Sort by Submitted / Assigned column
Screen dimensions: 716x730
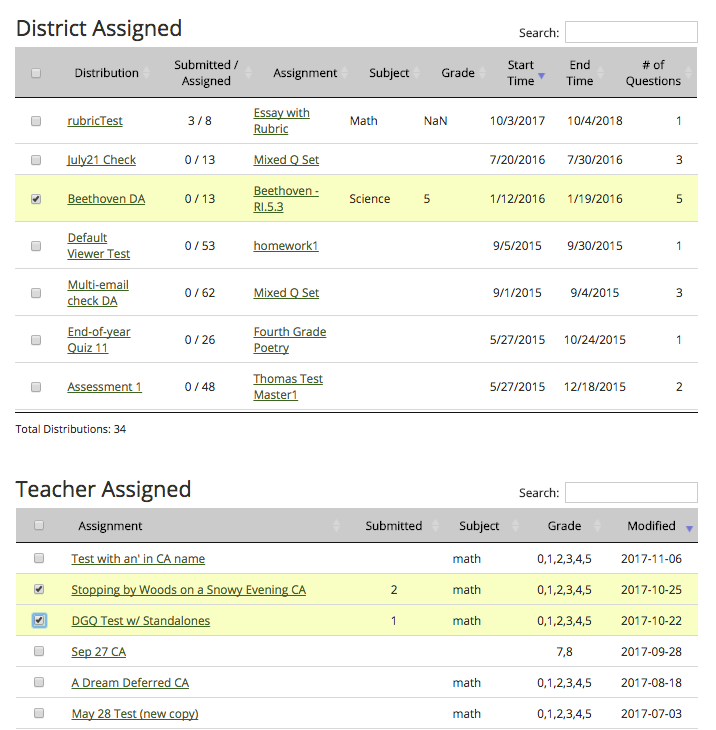206,73
